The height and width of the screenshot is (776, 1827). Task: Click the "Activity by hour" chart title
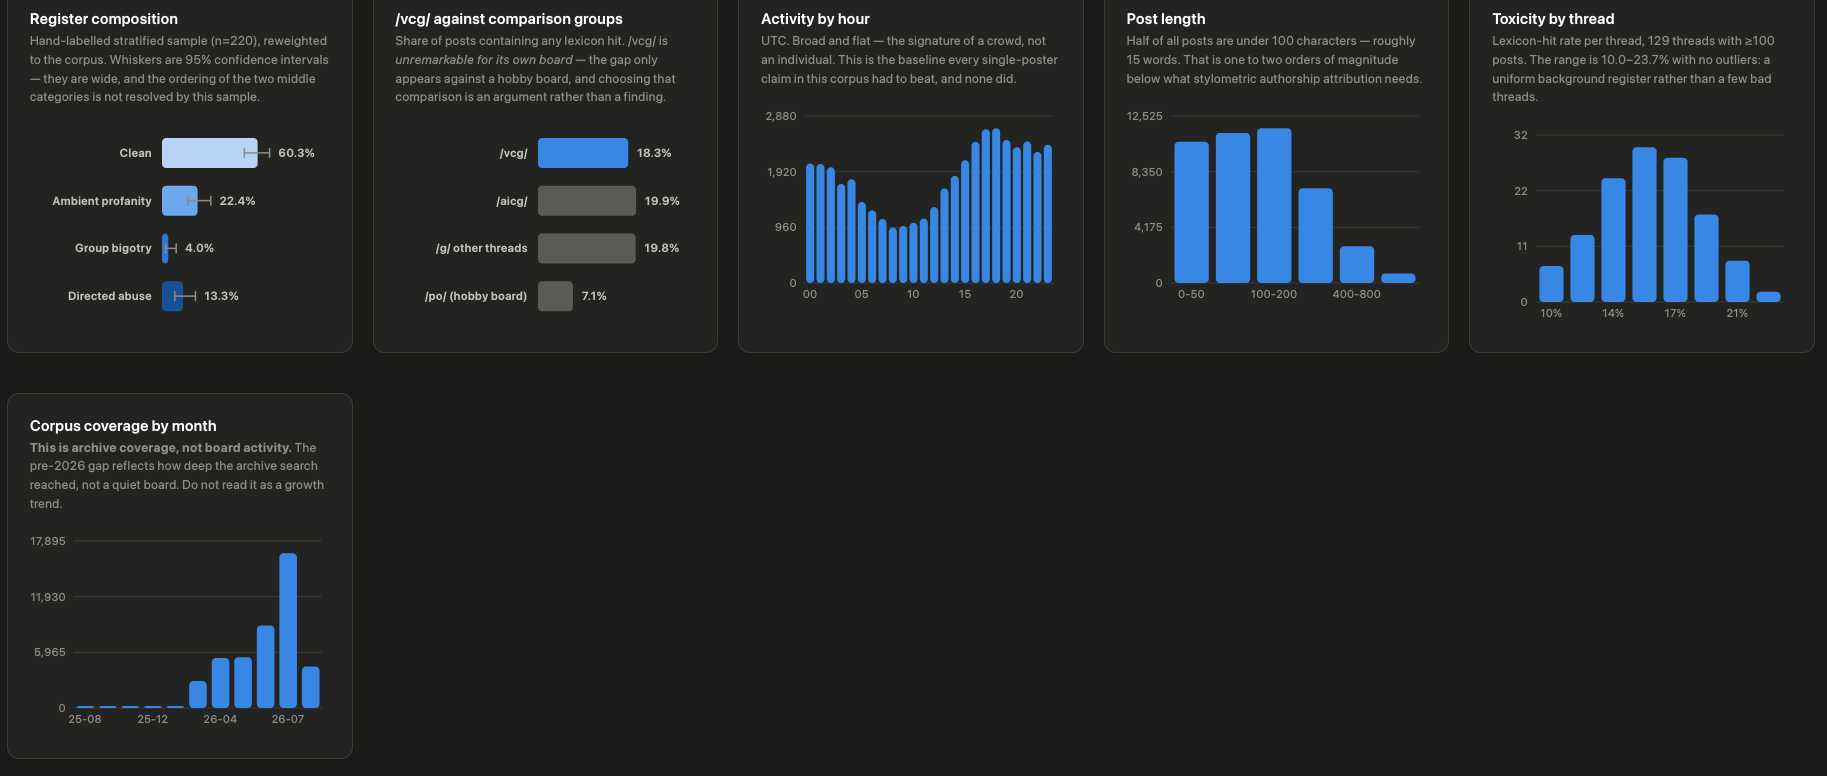(x=815, y=19)
